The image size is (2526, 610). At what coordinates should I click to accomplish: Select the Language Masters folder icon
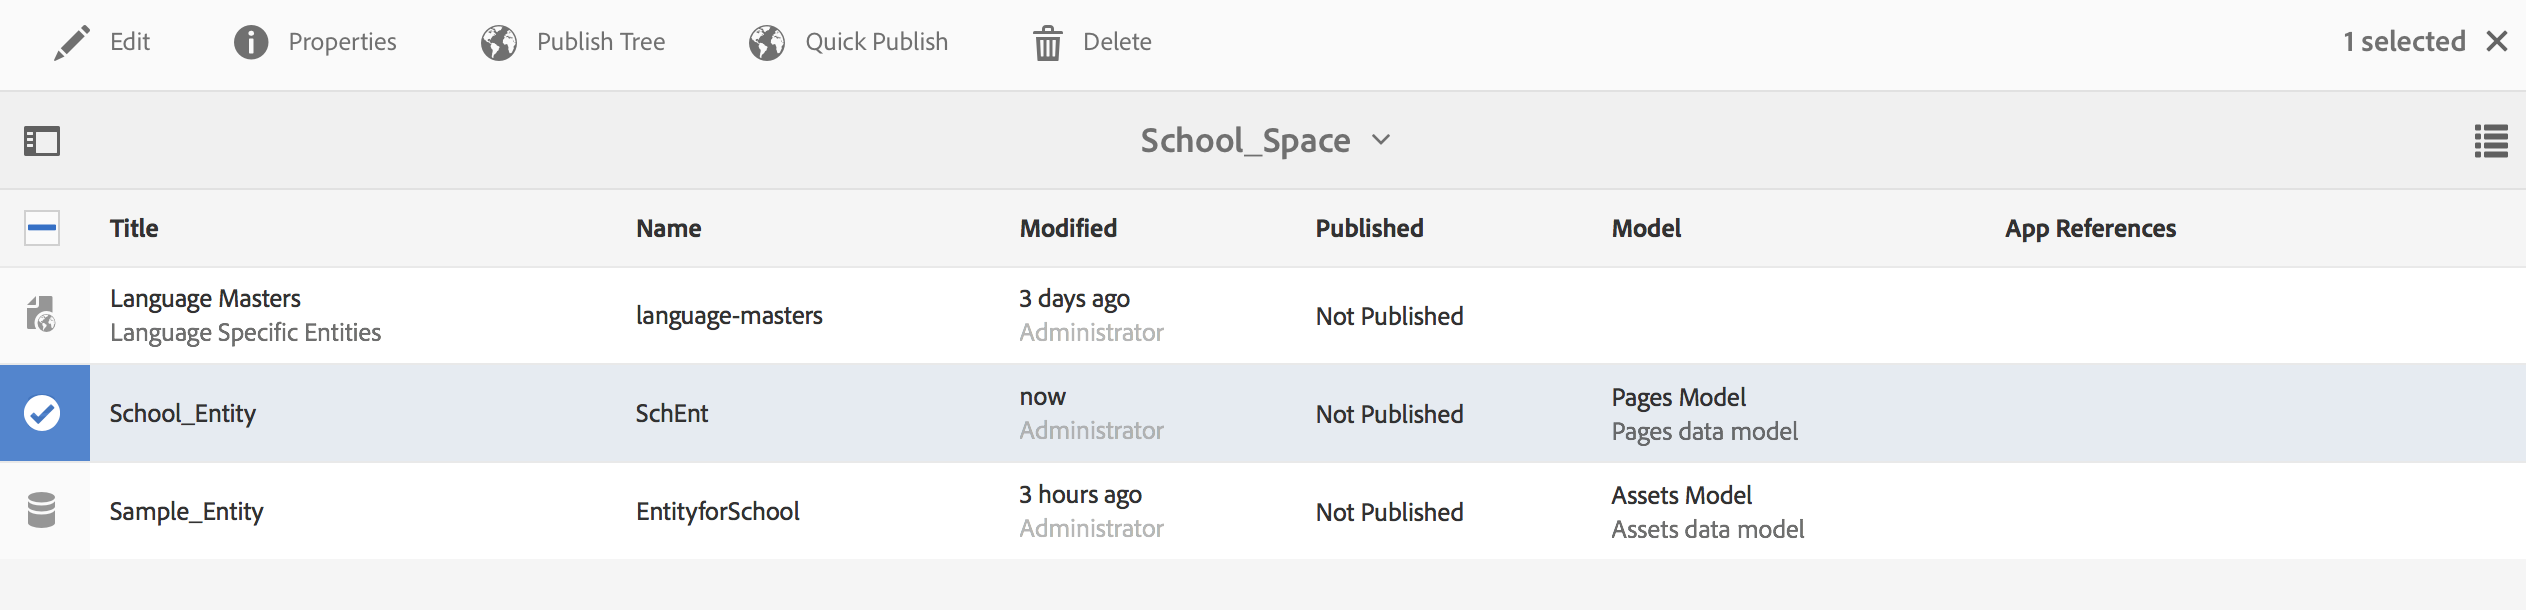42,315
